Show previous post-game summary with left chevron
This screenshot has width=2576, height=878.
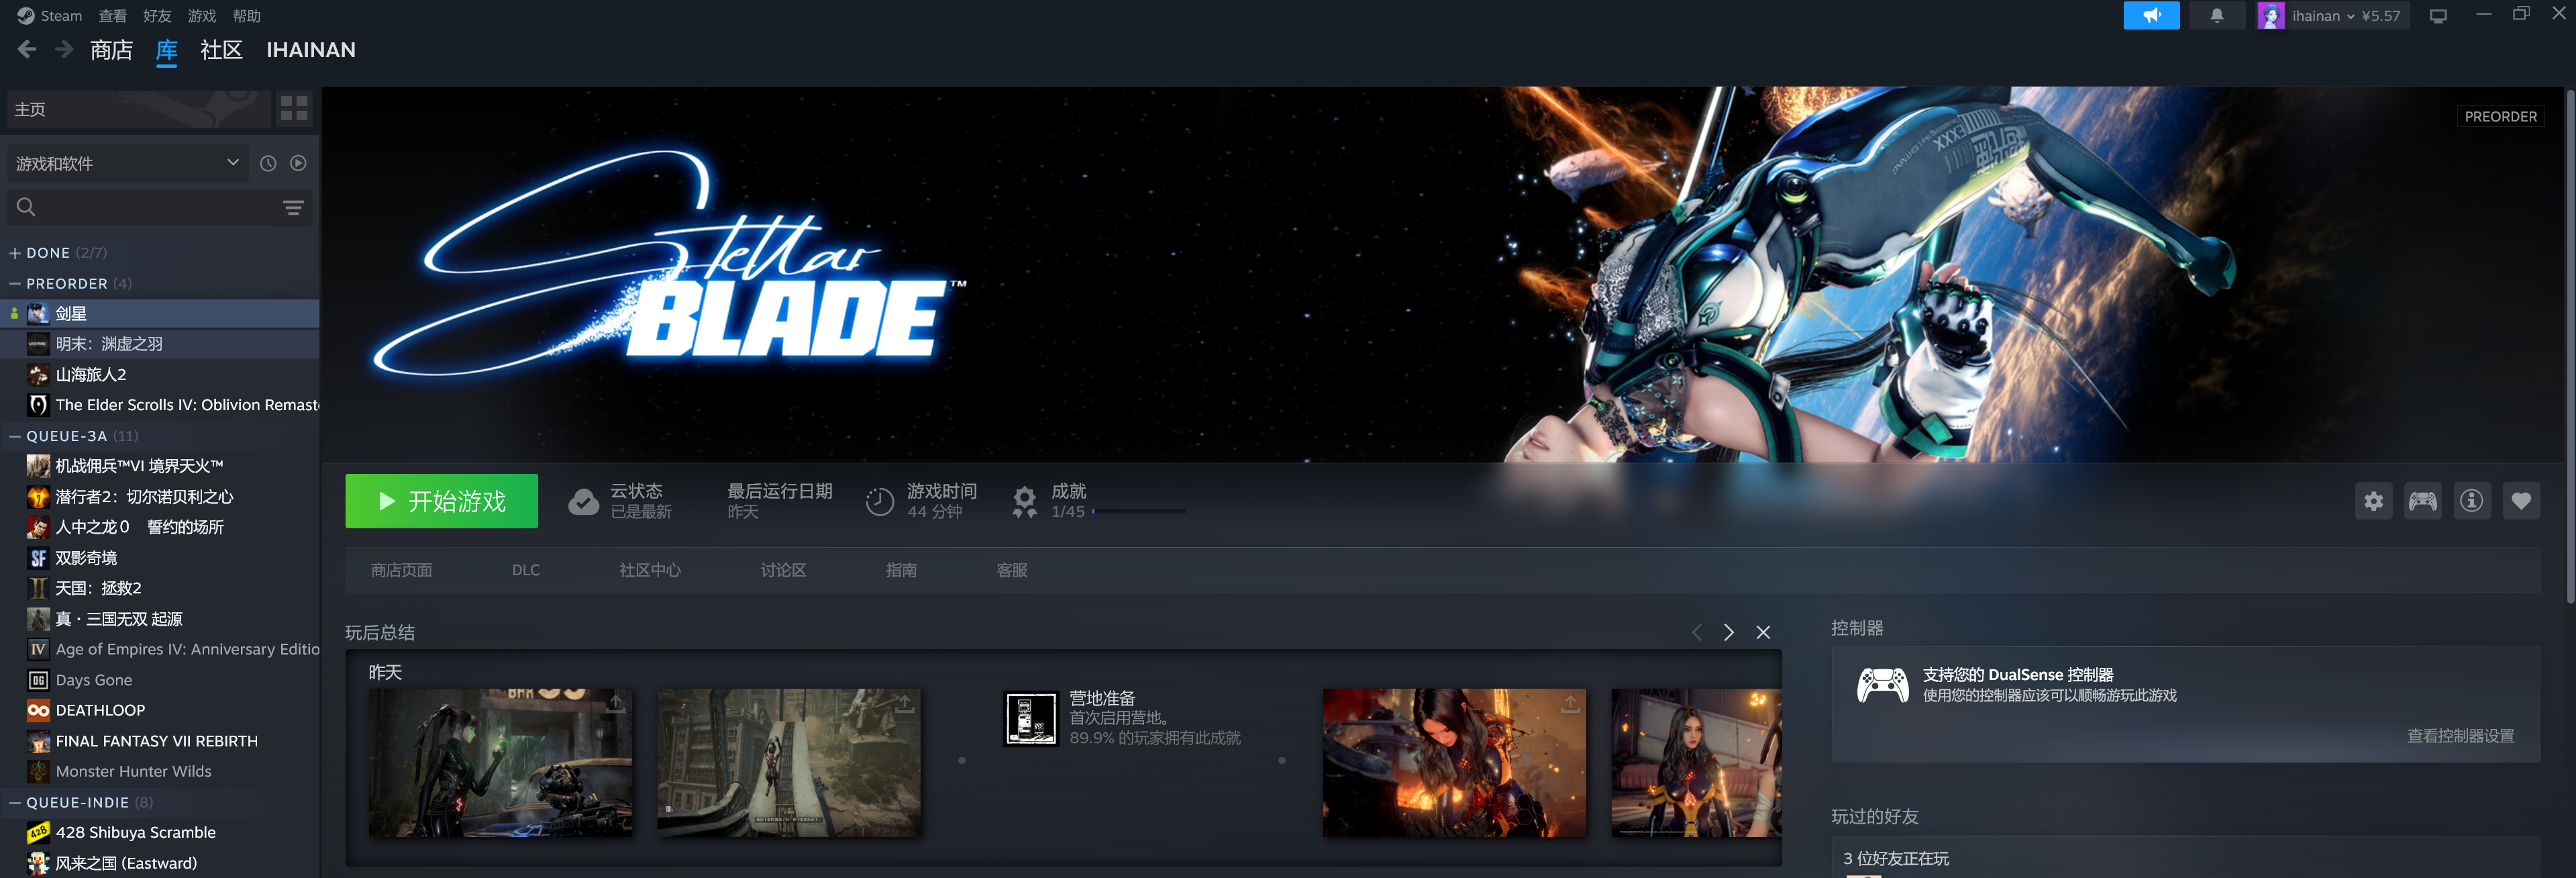(x=1697, y=632)
